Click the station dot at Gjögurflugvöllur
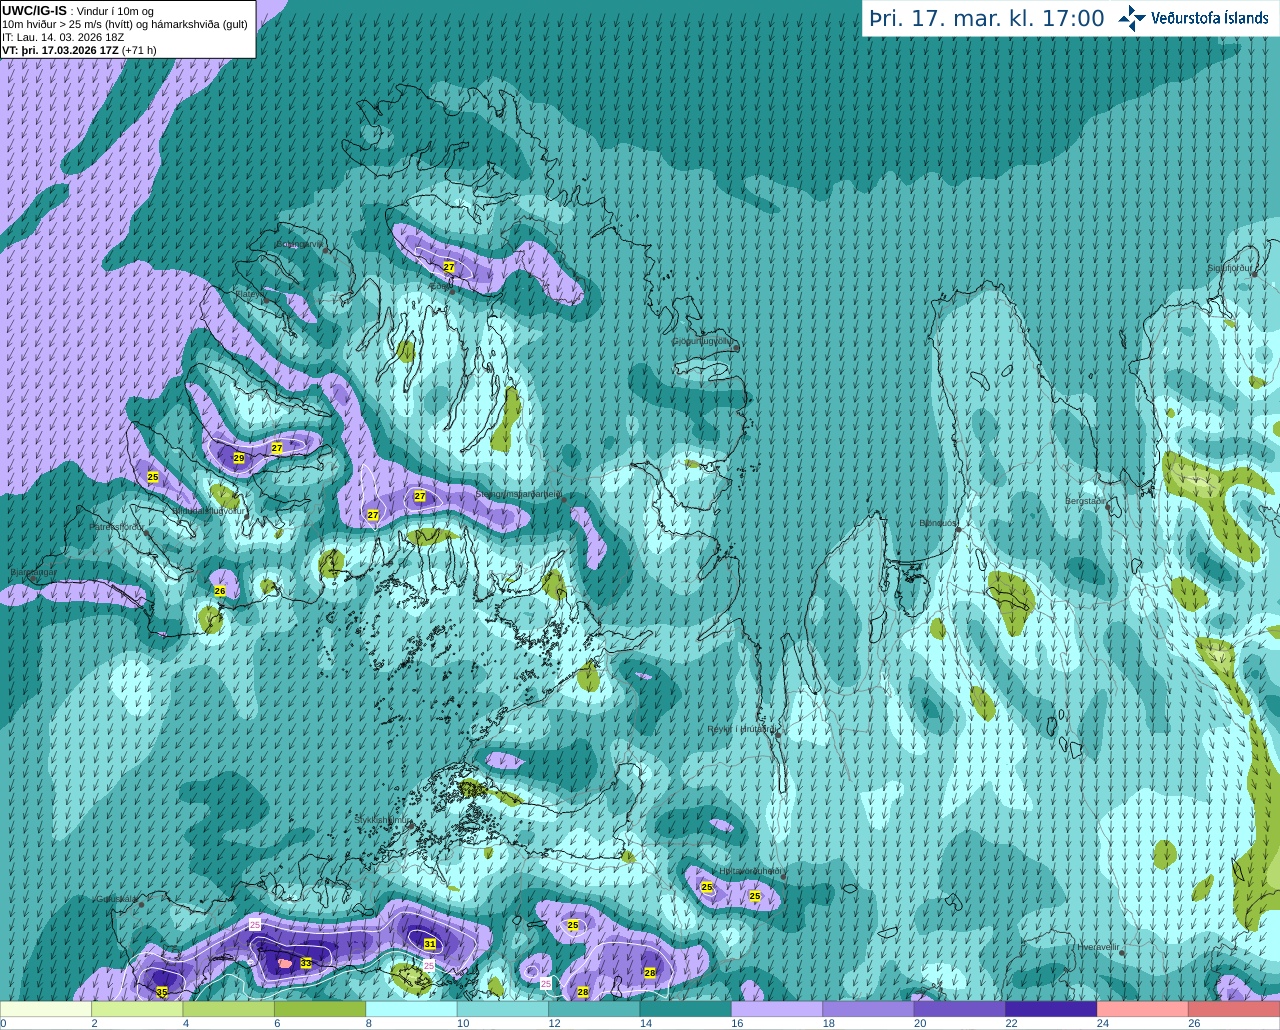 coord(735,348)
